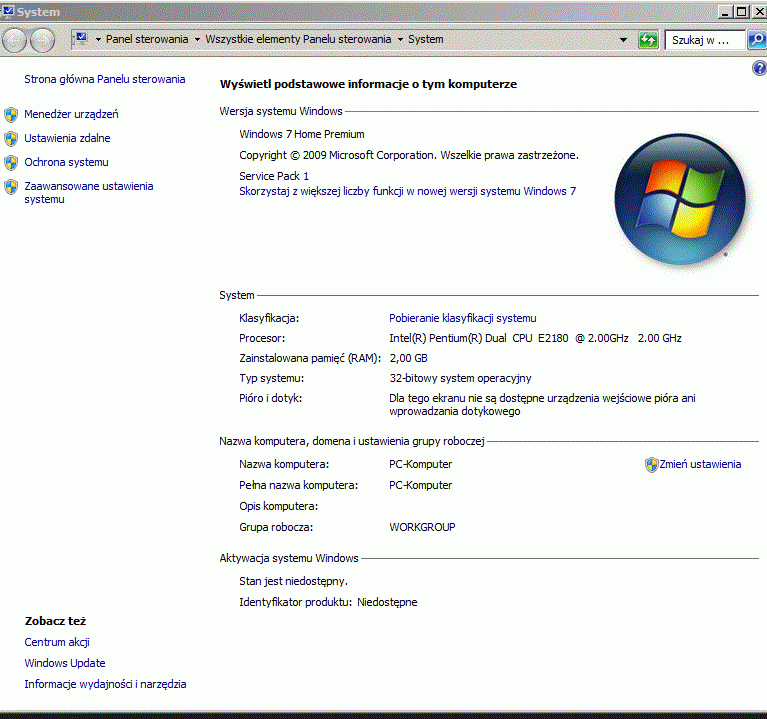
Task: Click the System window title bar icon
Action: pyautogui.click(x=8, y=11)
